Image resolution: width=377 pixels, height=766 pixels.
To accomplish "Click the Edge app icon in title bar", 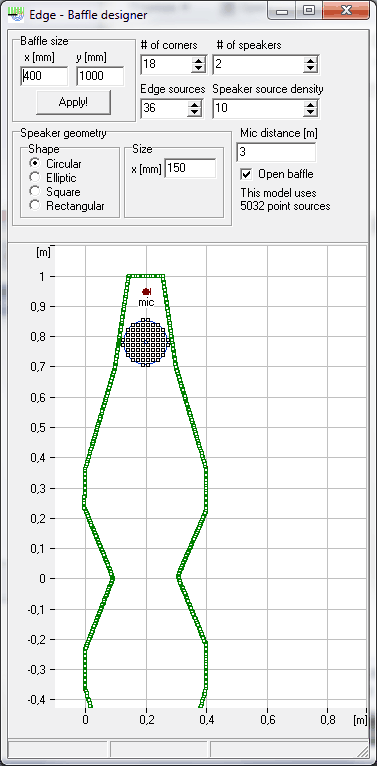I will click(x=16, y=14).
